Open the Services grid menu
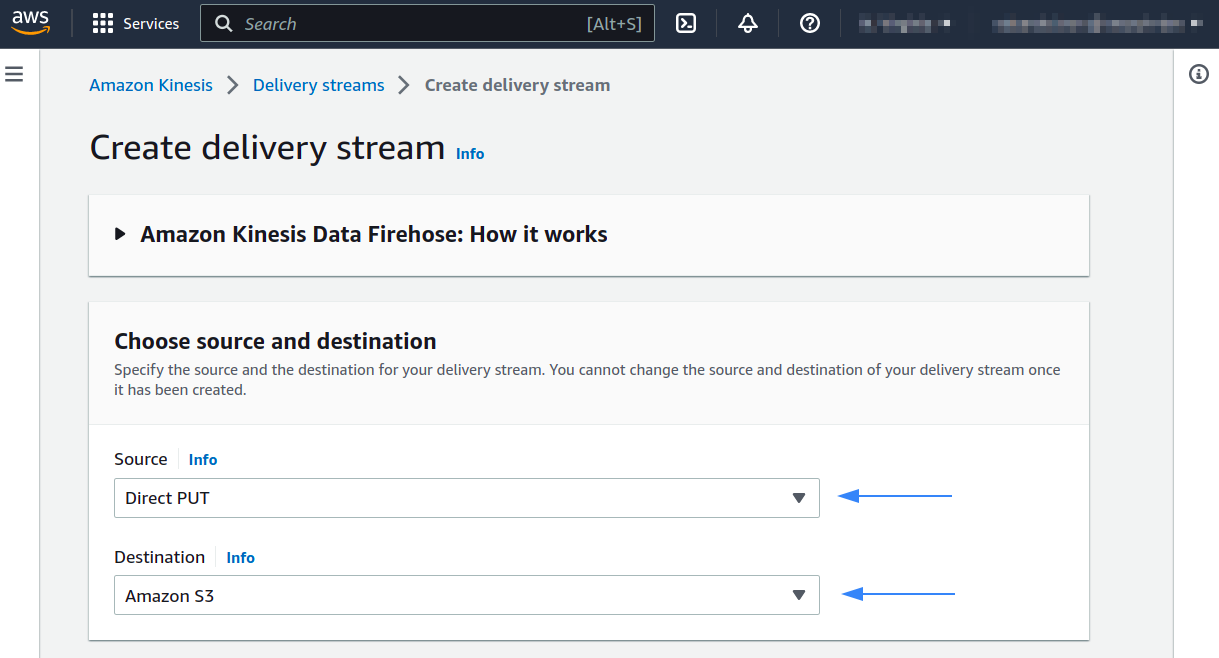 [x=102, y=24]
